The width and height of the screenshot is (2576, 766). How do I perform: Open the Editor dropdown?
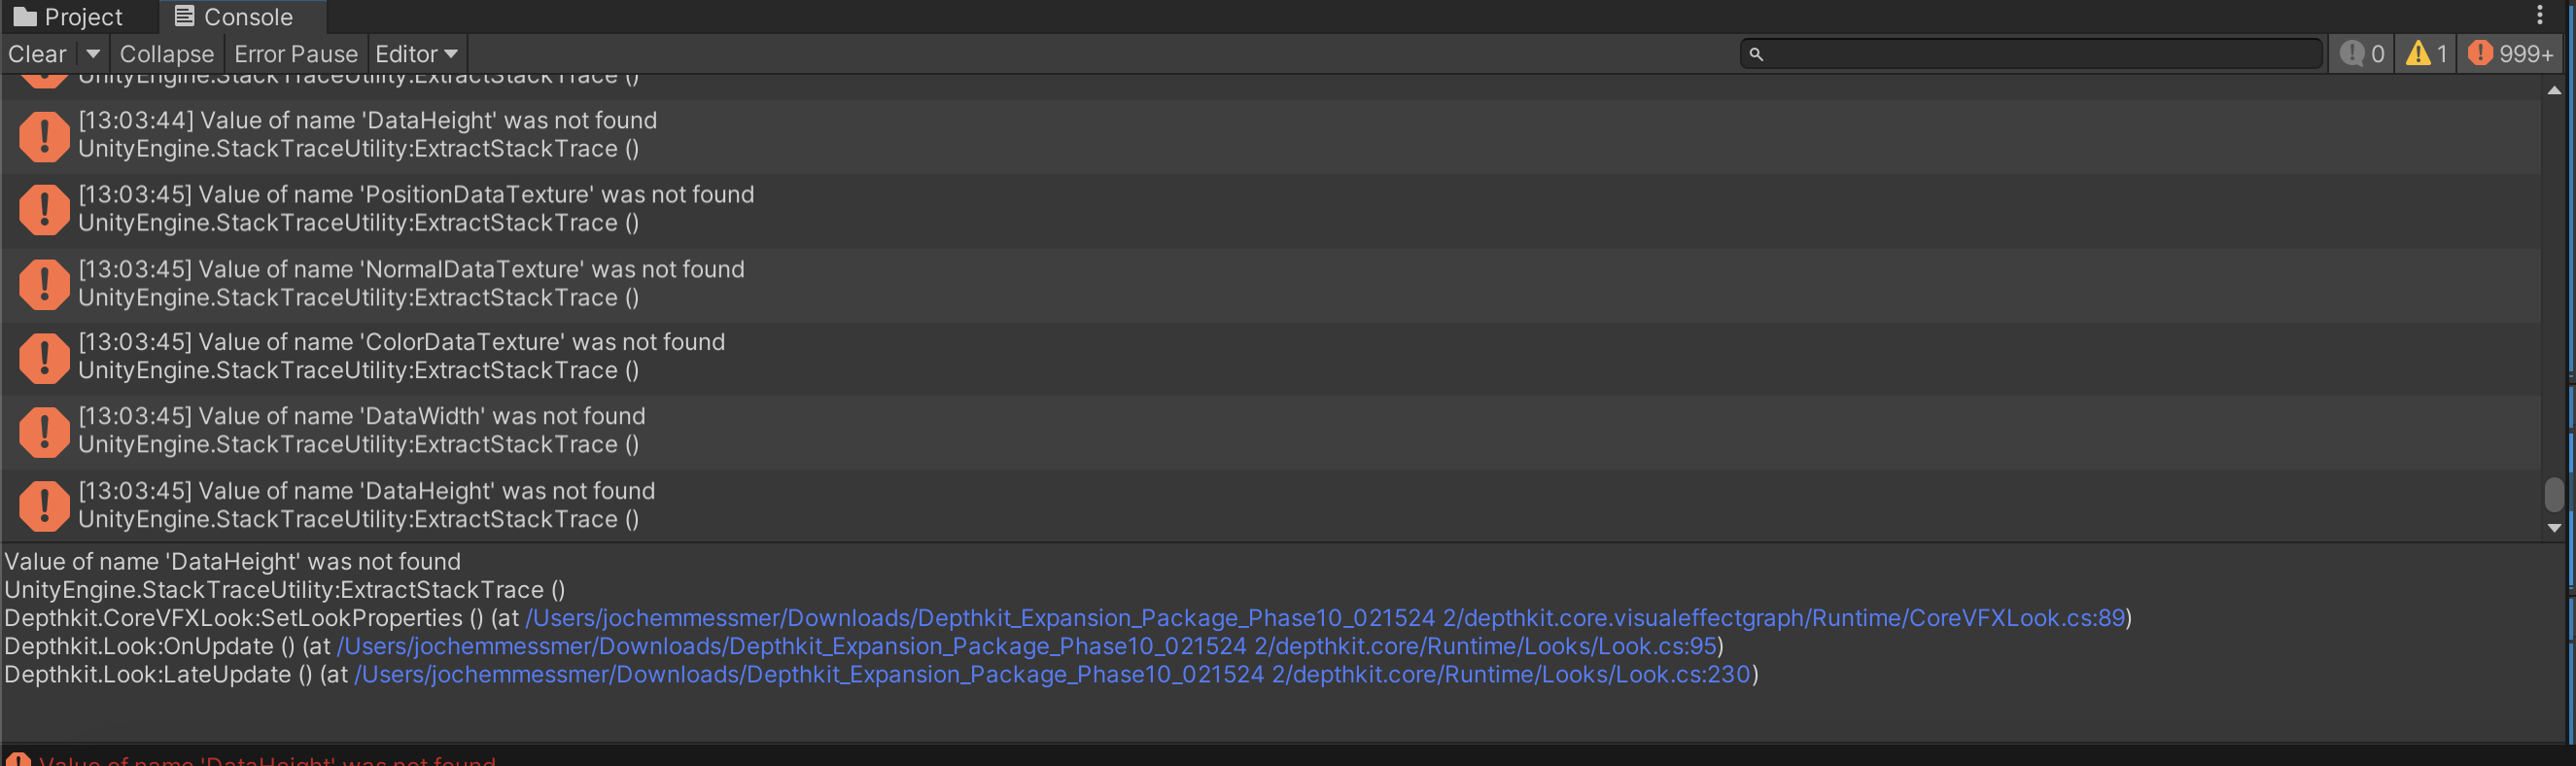(416, 54)
